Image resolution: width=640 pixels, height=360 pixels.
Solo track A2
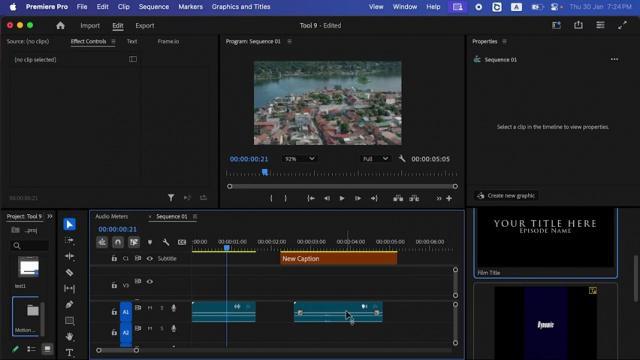(x=162, y=328)
